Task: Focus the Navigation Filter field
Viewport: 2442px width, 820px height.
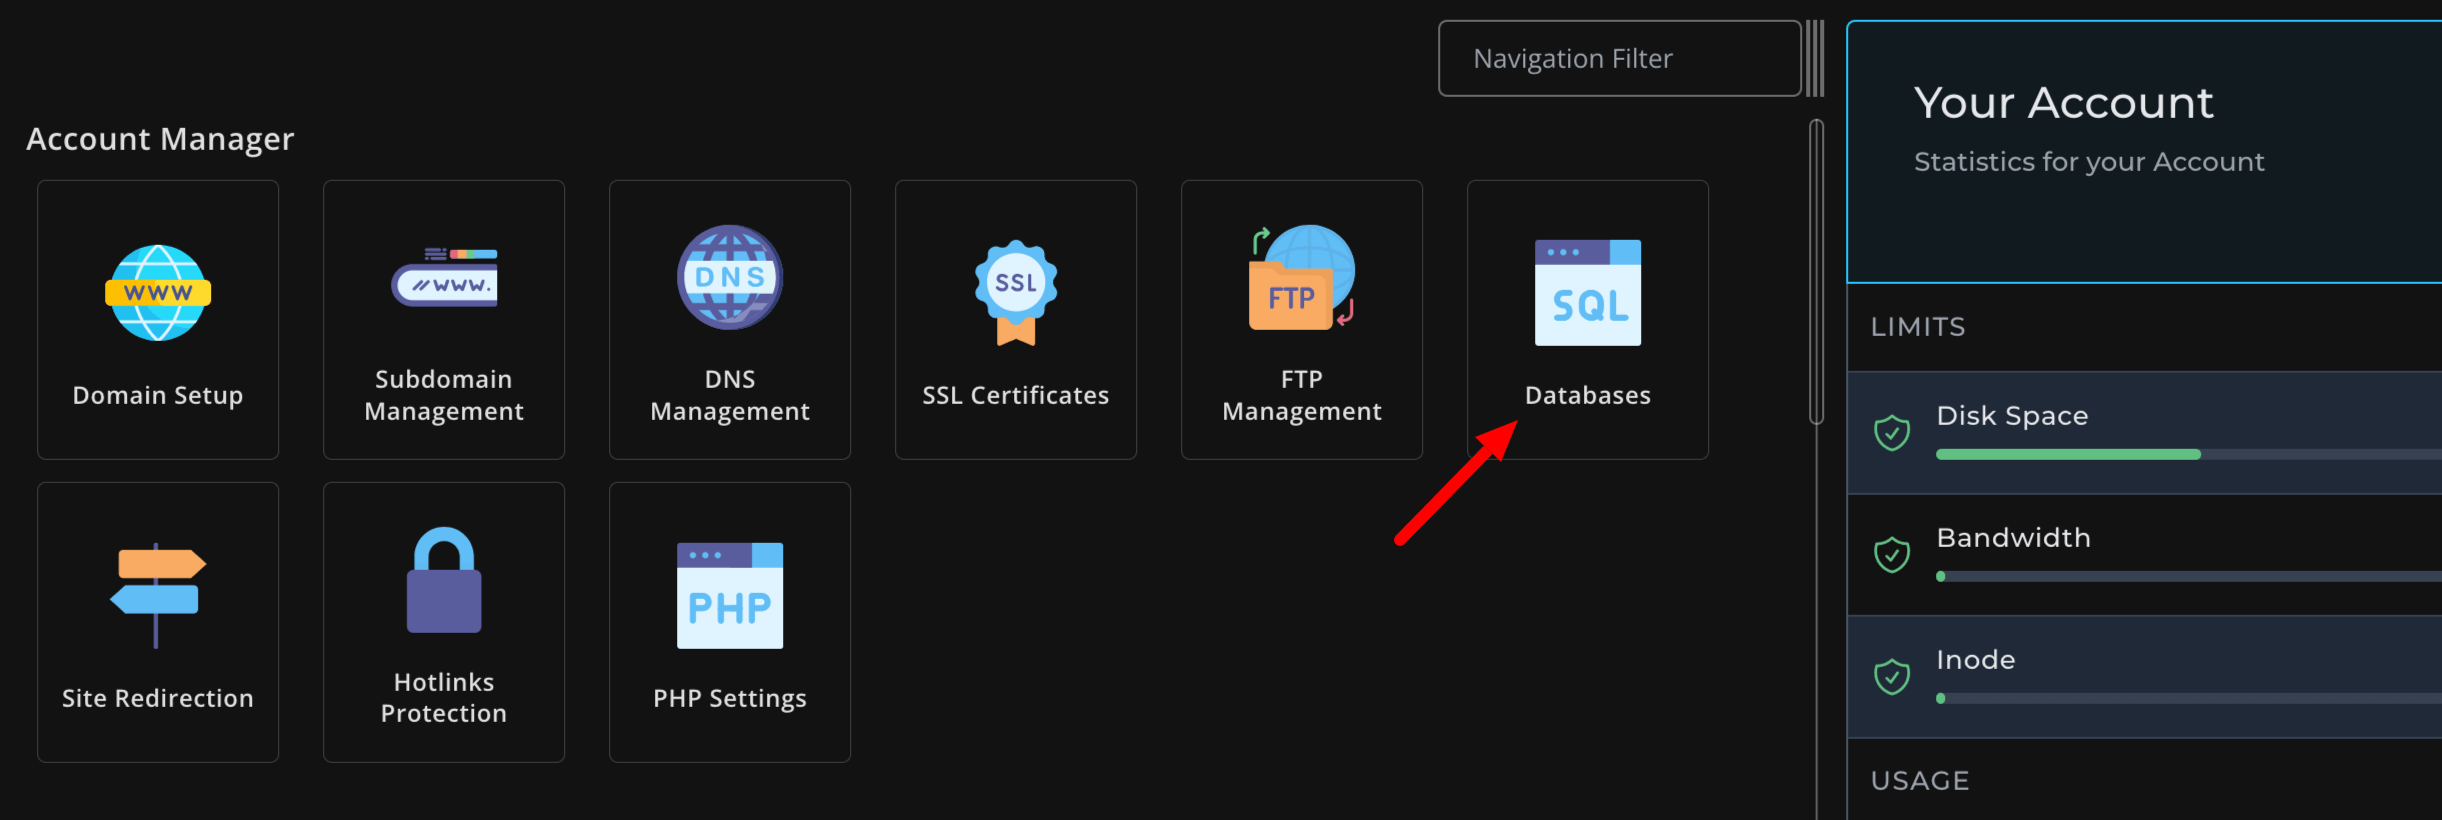Action: [x=1620, y=59]
